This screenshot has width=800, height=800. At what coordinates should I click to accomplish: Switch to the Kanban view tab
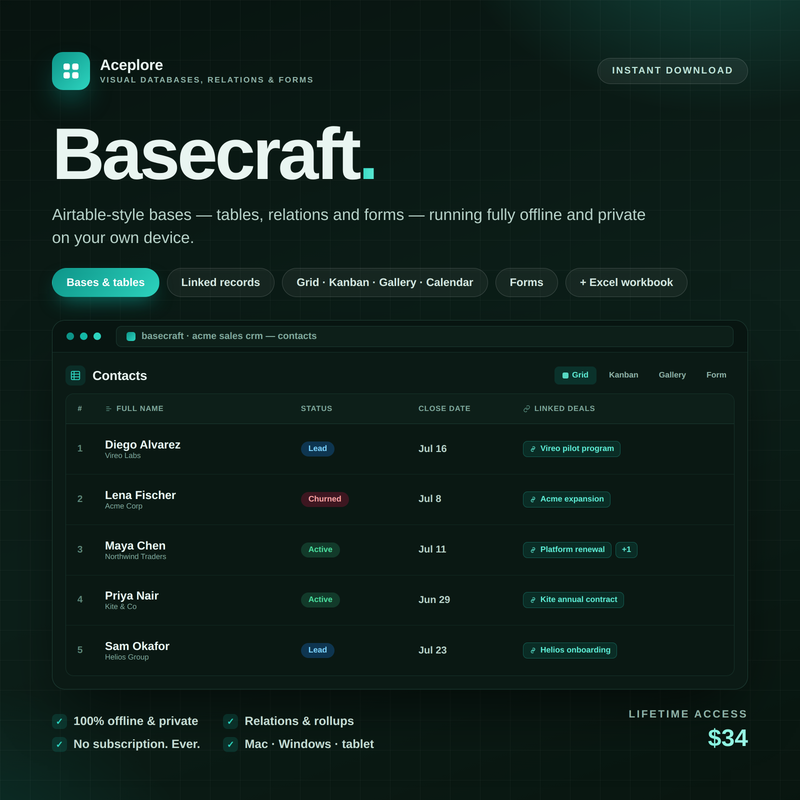[x=623, y=375]
